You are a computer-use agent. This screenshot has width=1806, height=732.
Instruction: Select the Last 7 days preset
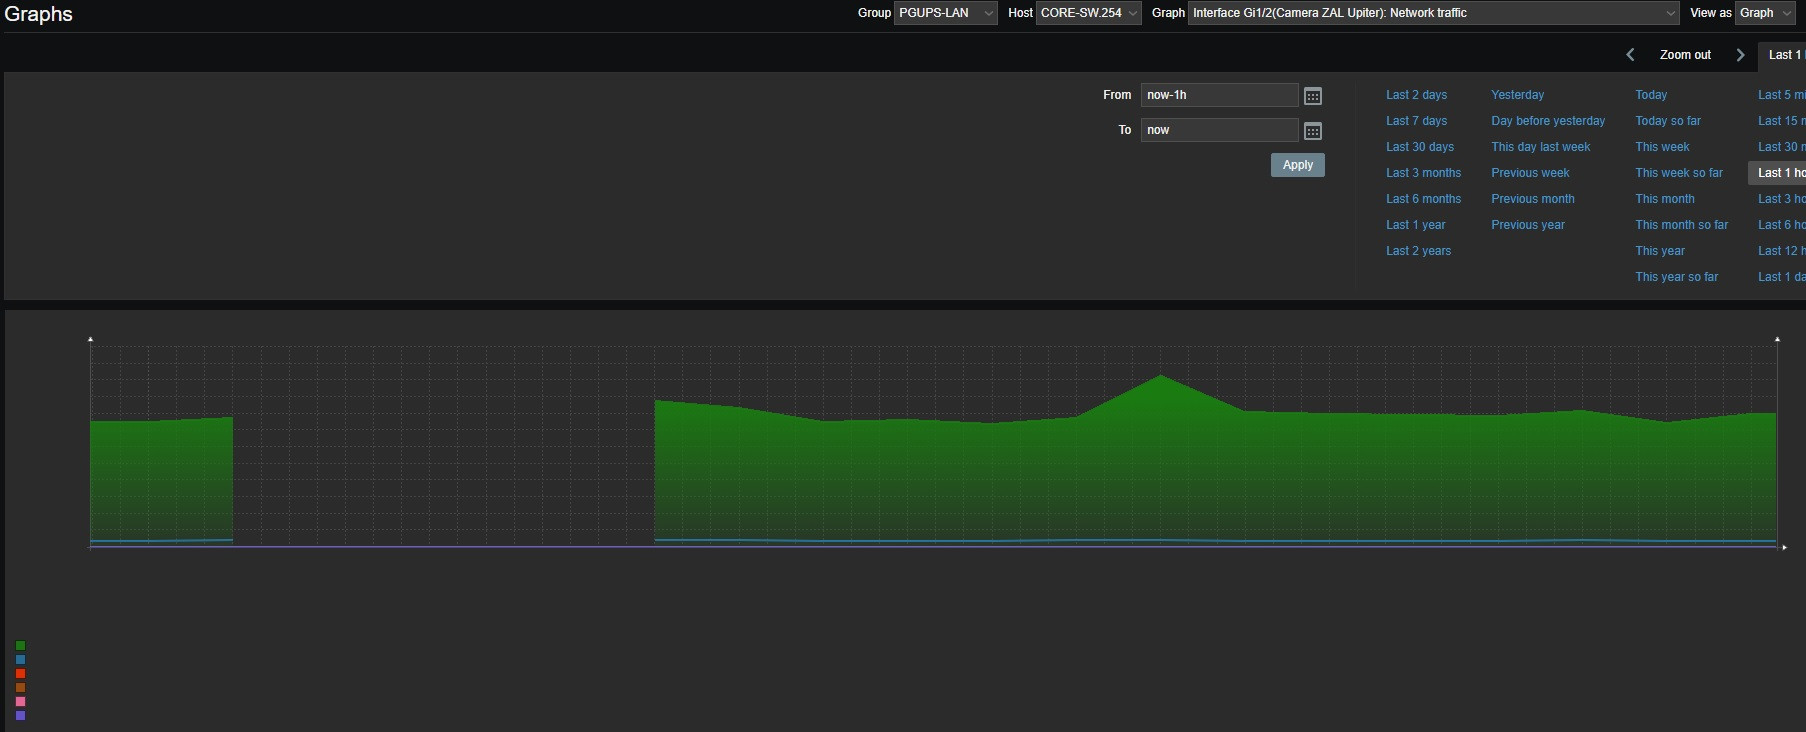1416,121
